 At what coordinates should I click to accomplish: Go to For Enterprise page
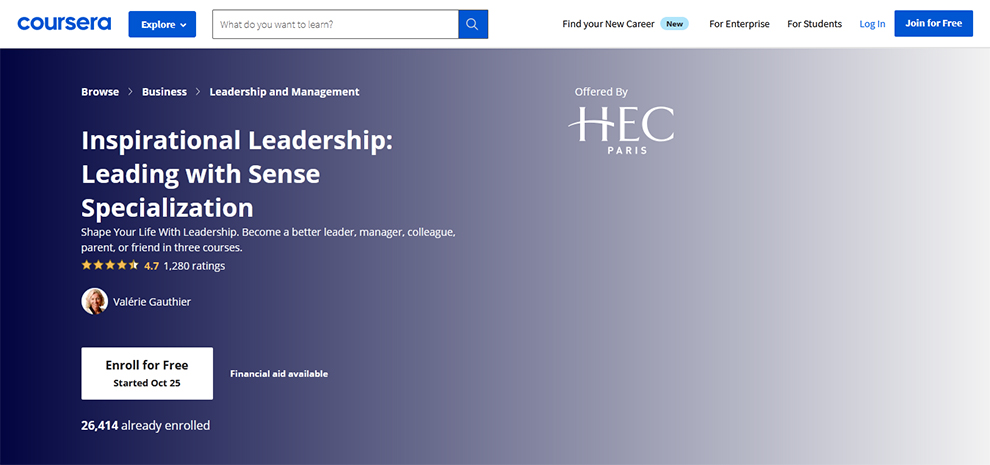(x=739, y=24)
